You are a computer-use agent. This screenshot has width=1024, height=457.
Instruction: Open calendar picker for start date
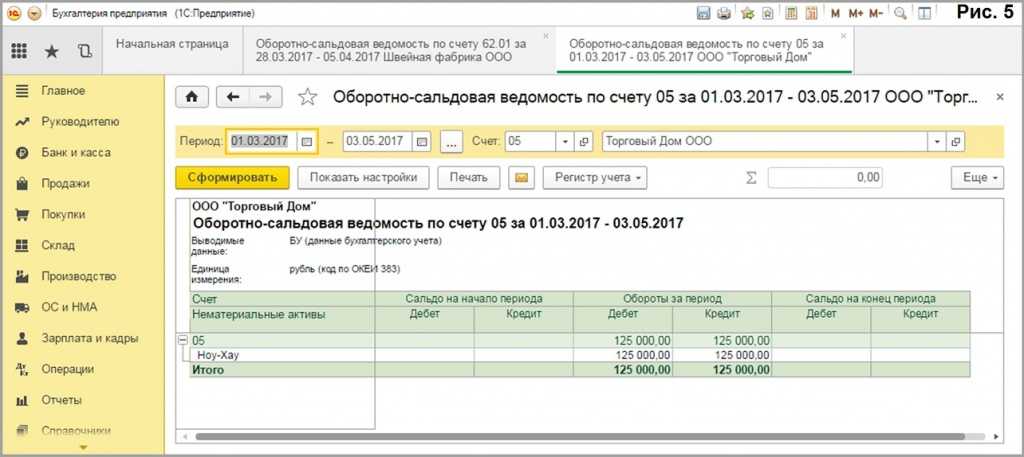307,141
